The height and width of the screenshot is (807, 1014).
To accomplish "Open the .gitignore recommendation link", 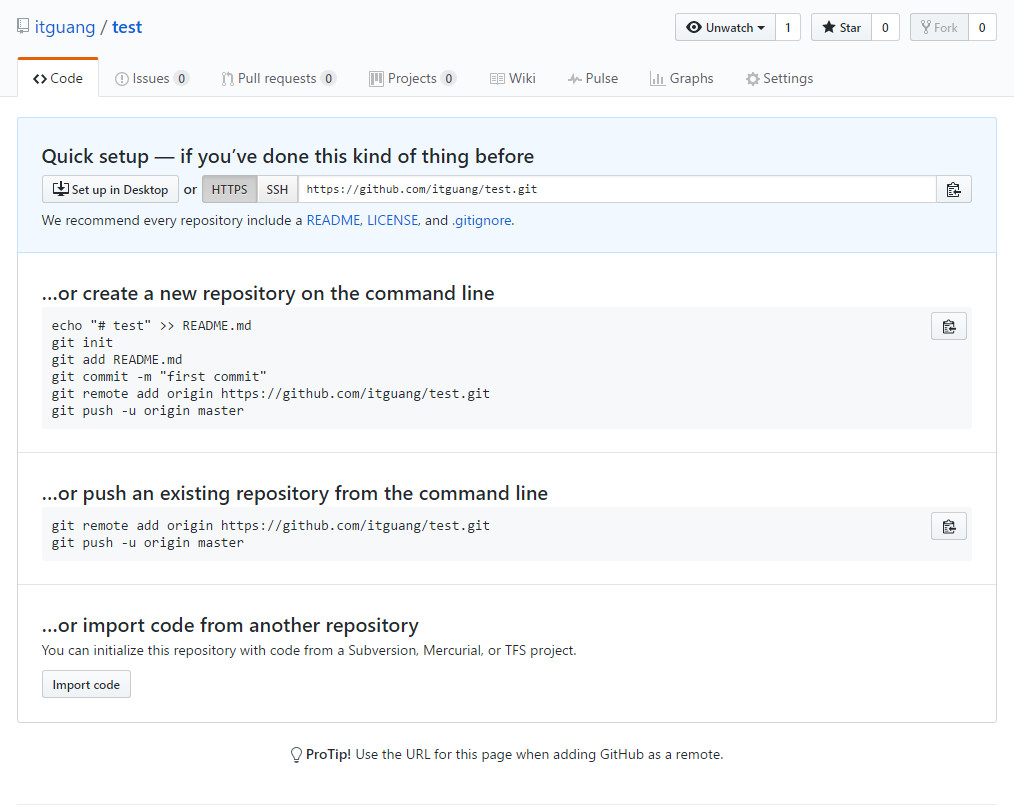I will [482, 221].
